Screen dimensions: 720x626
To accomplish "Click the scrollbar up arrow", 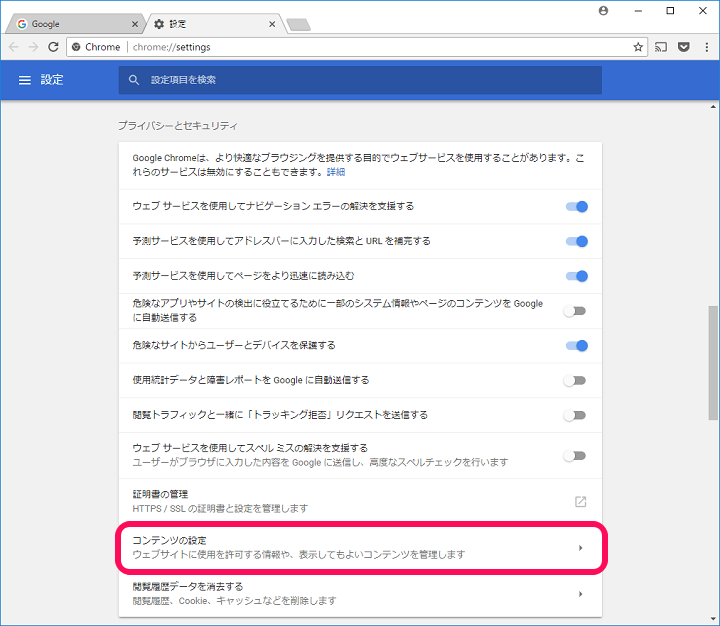I will click(x=713, y=107).
